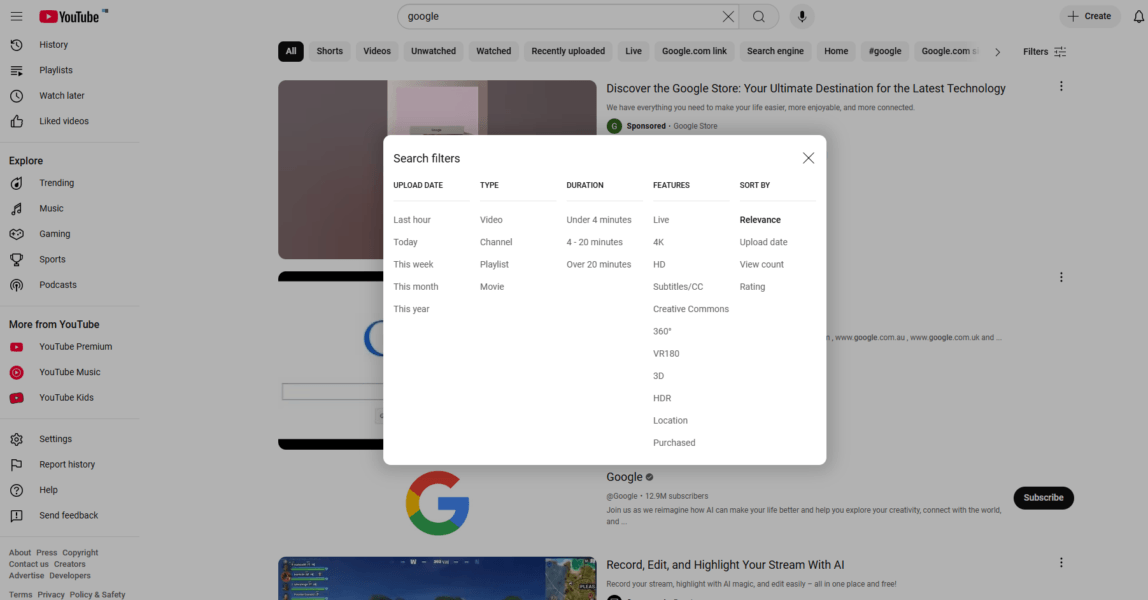This screenshot has height=600, width=1148.
Task: Open the Filters panel button
Action: 1044,51
